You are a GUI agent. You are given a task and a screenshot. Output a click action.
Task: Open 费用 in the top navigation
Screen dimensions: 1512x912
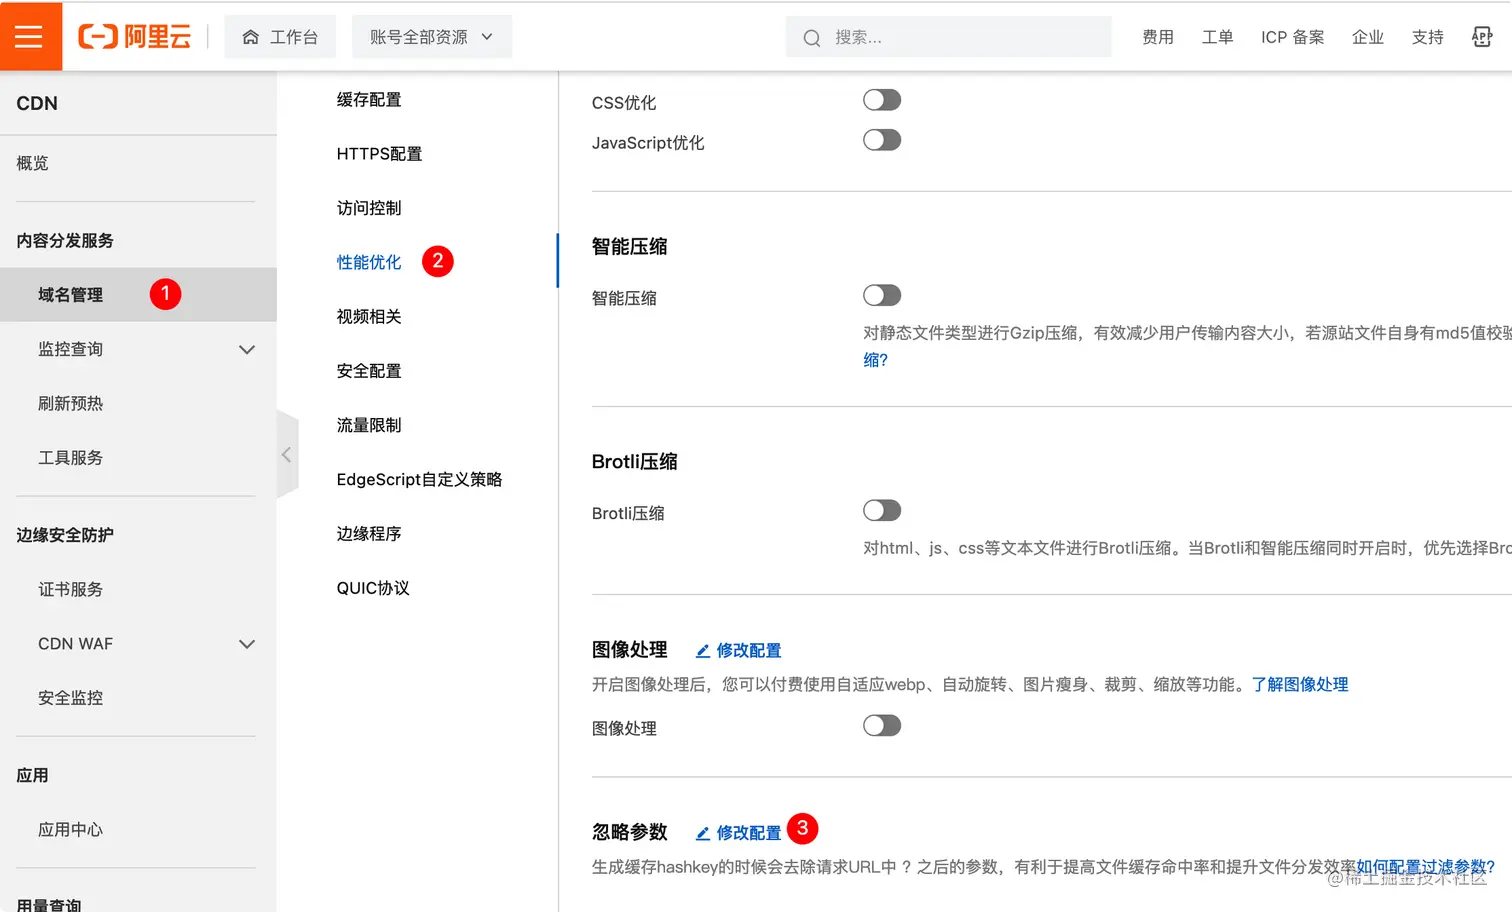tap(1158, 37)
